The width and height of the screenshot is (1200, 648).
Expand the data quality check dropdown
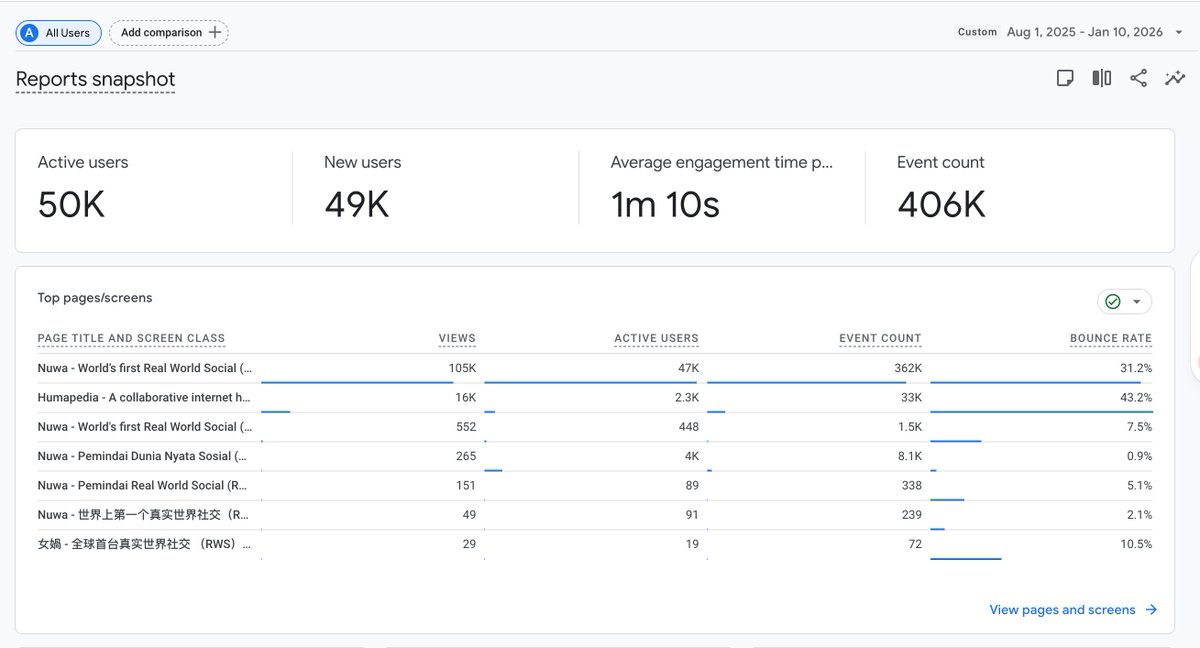pos(1137,302)
